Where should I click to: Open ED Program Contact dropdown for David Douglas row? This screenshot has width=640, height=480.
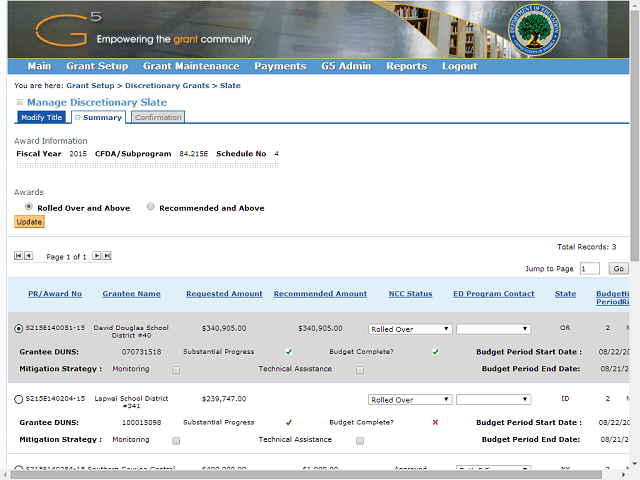click(493, 329)
